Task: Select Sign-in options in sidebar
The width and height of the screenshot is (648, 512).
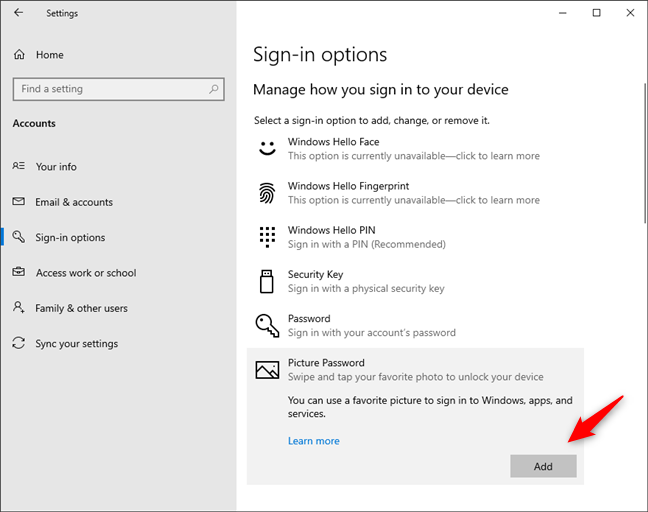Action: (x=118, y=238)
